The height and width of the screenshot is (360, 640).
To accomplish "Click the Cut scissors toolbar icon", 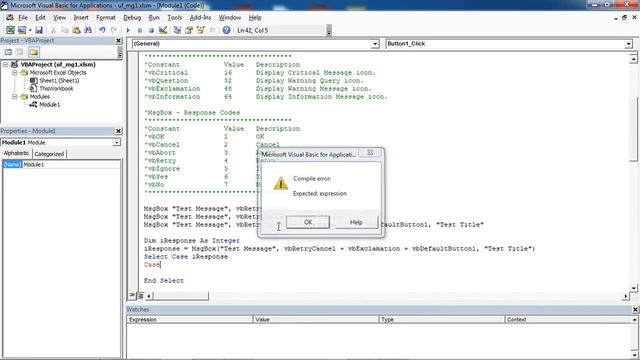I will click(x=53, y=30).
